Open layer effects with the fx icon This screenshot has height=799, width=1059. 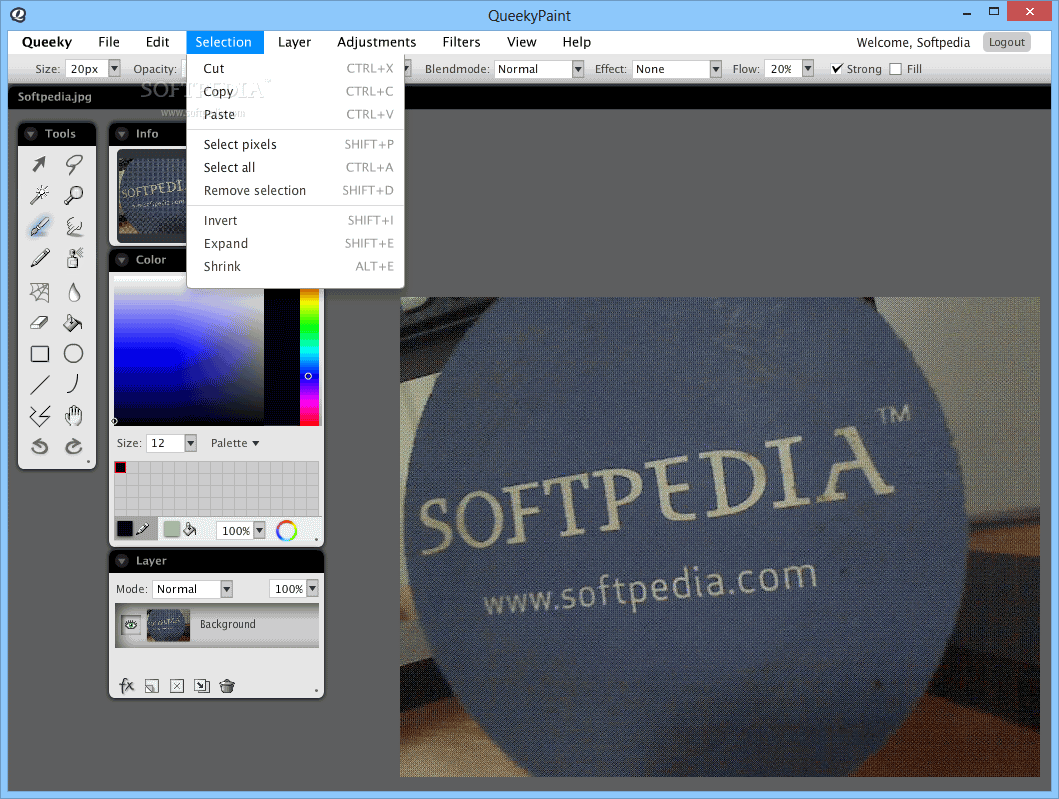126,686
